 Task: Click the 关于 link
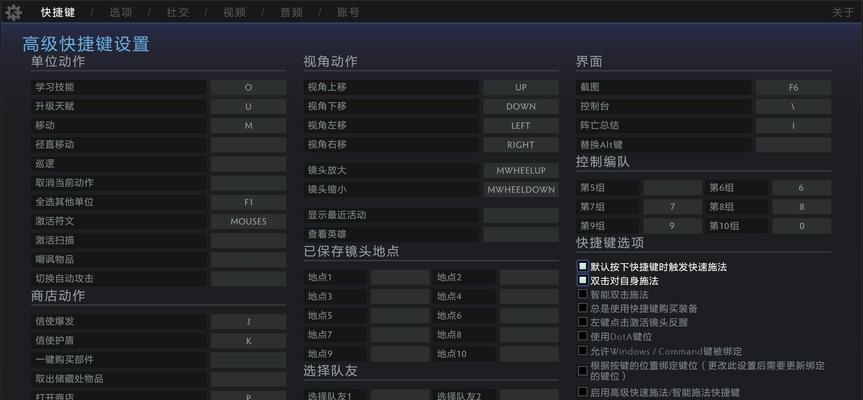(x=842, y=12)
